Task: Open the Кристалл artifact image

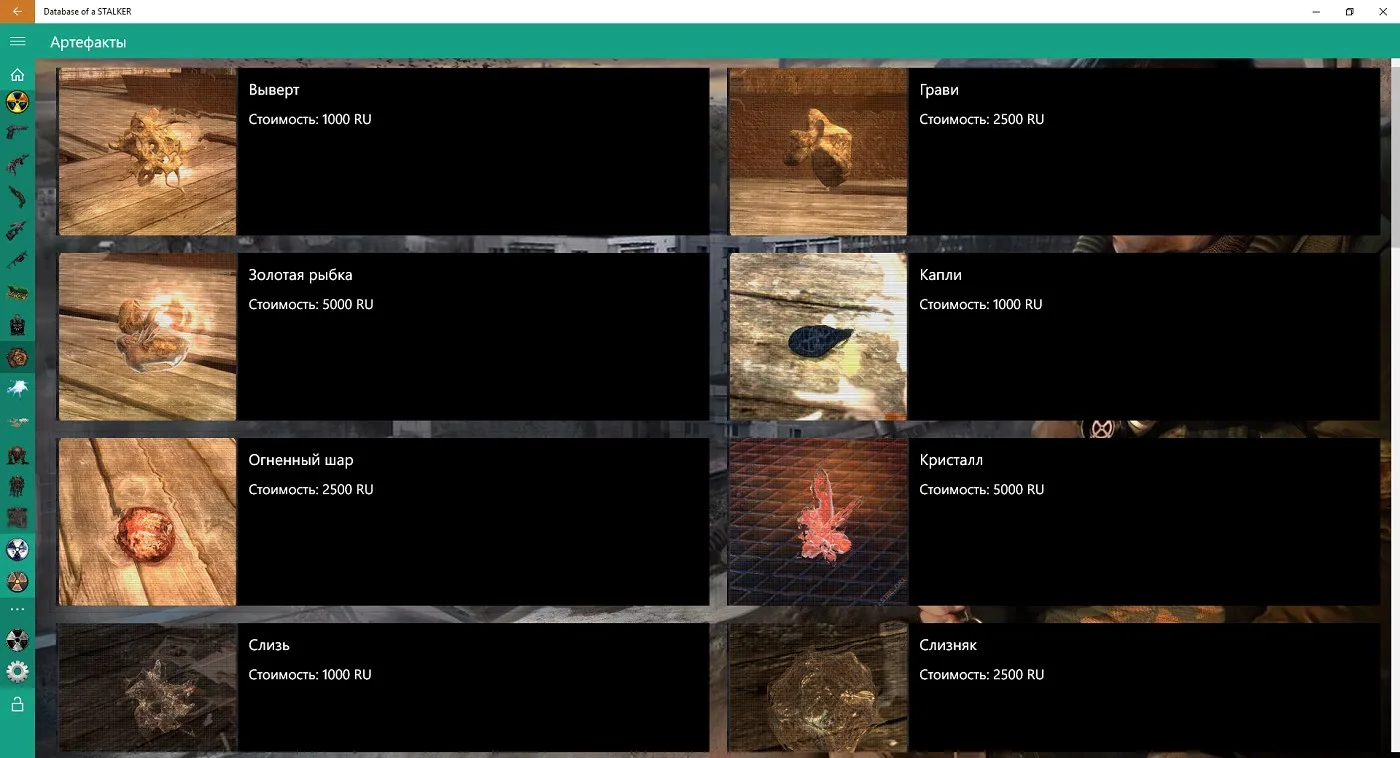Action: (x=818, y=521)
